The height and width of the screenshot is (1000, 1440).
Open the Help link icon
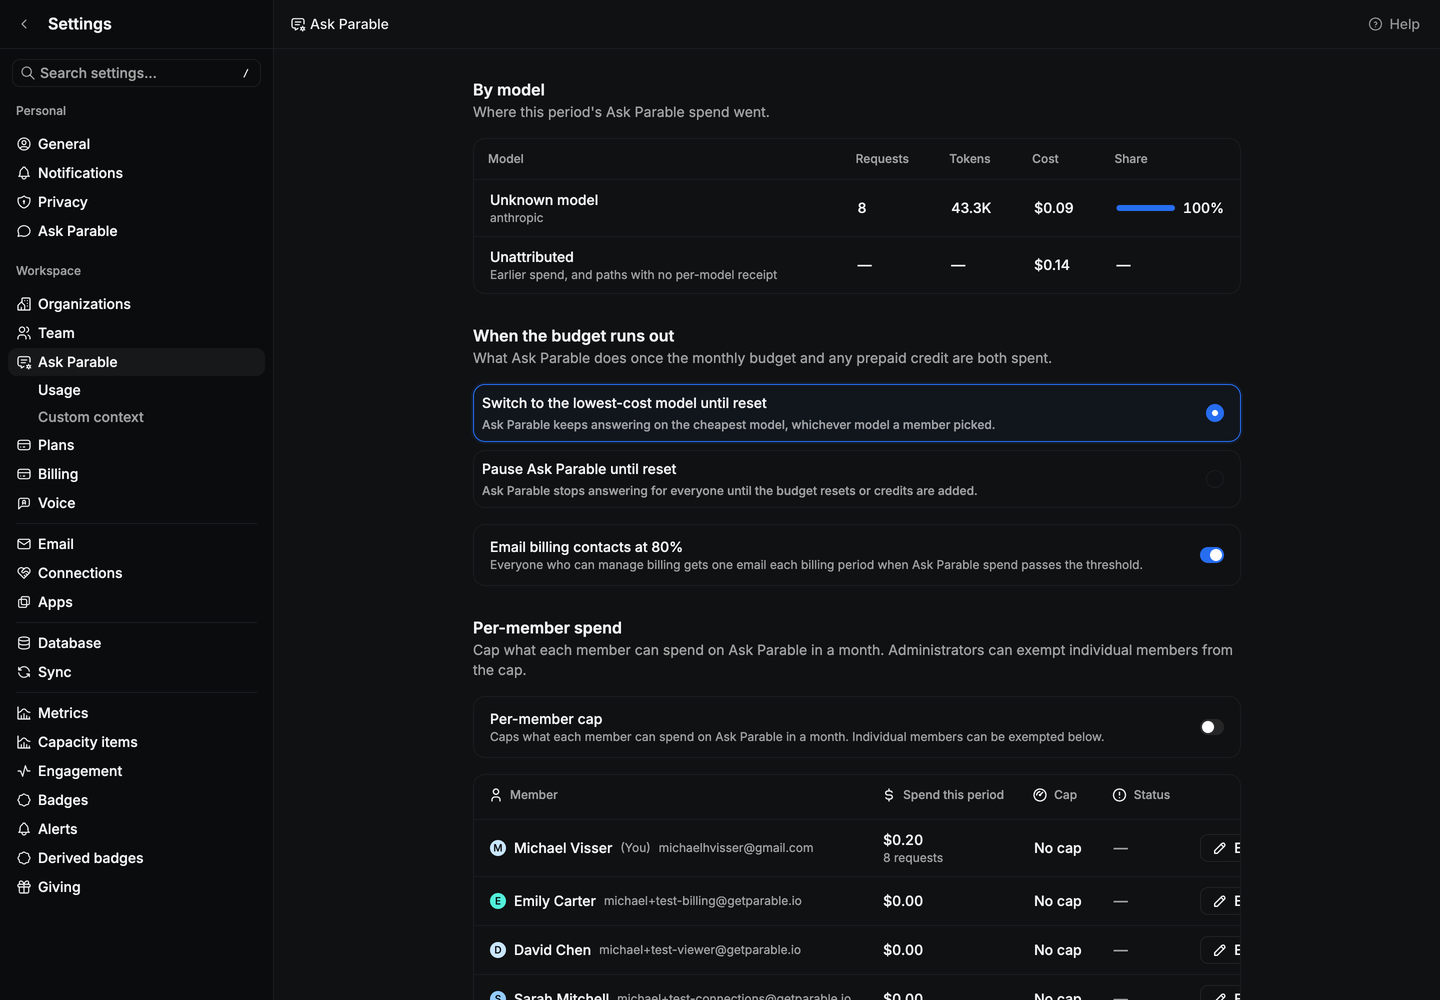pos(1375,24)
